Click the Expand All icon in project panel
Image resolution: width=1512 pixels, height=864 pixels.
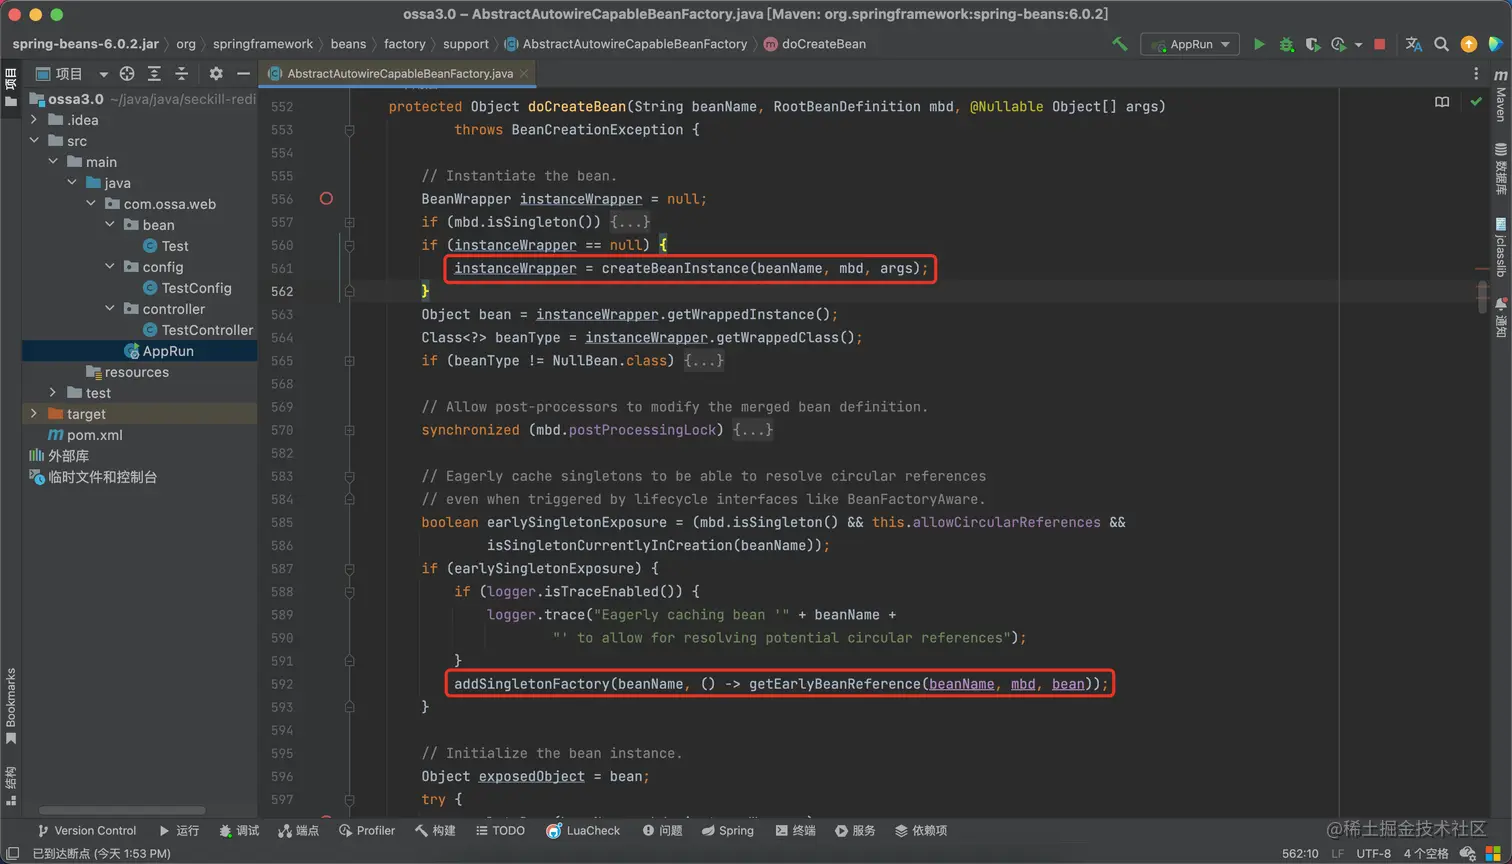pos(154,73)
